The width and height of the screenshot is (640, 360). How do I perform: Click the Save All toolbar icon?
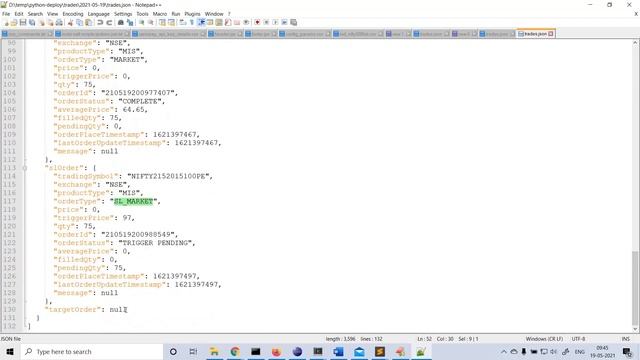(32, 22)
